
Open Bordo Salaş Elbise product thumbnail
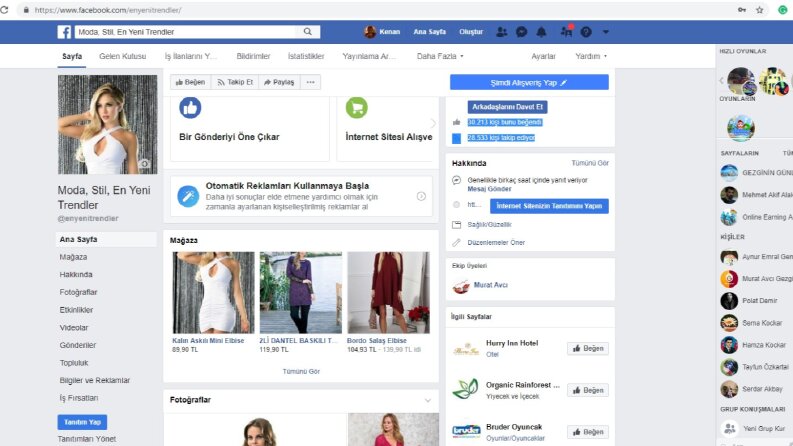(388, 293)
